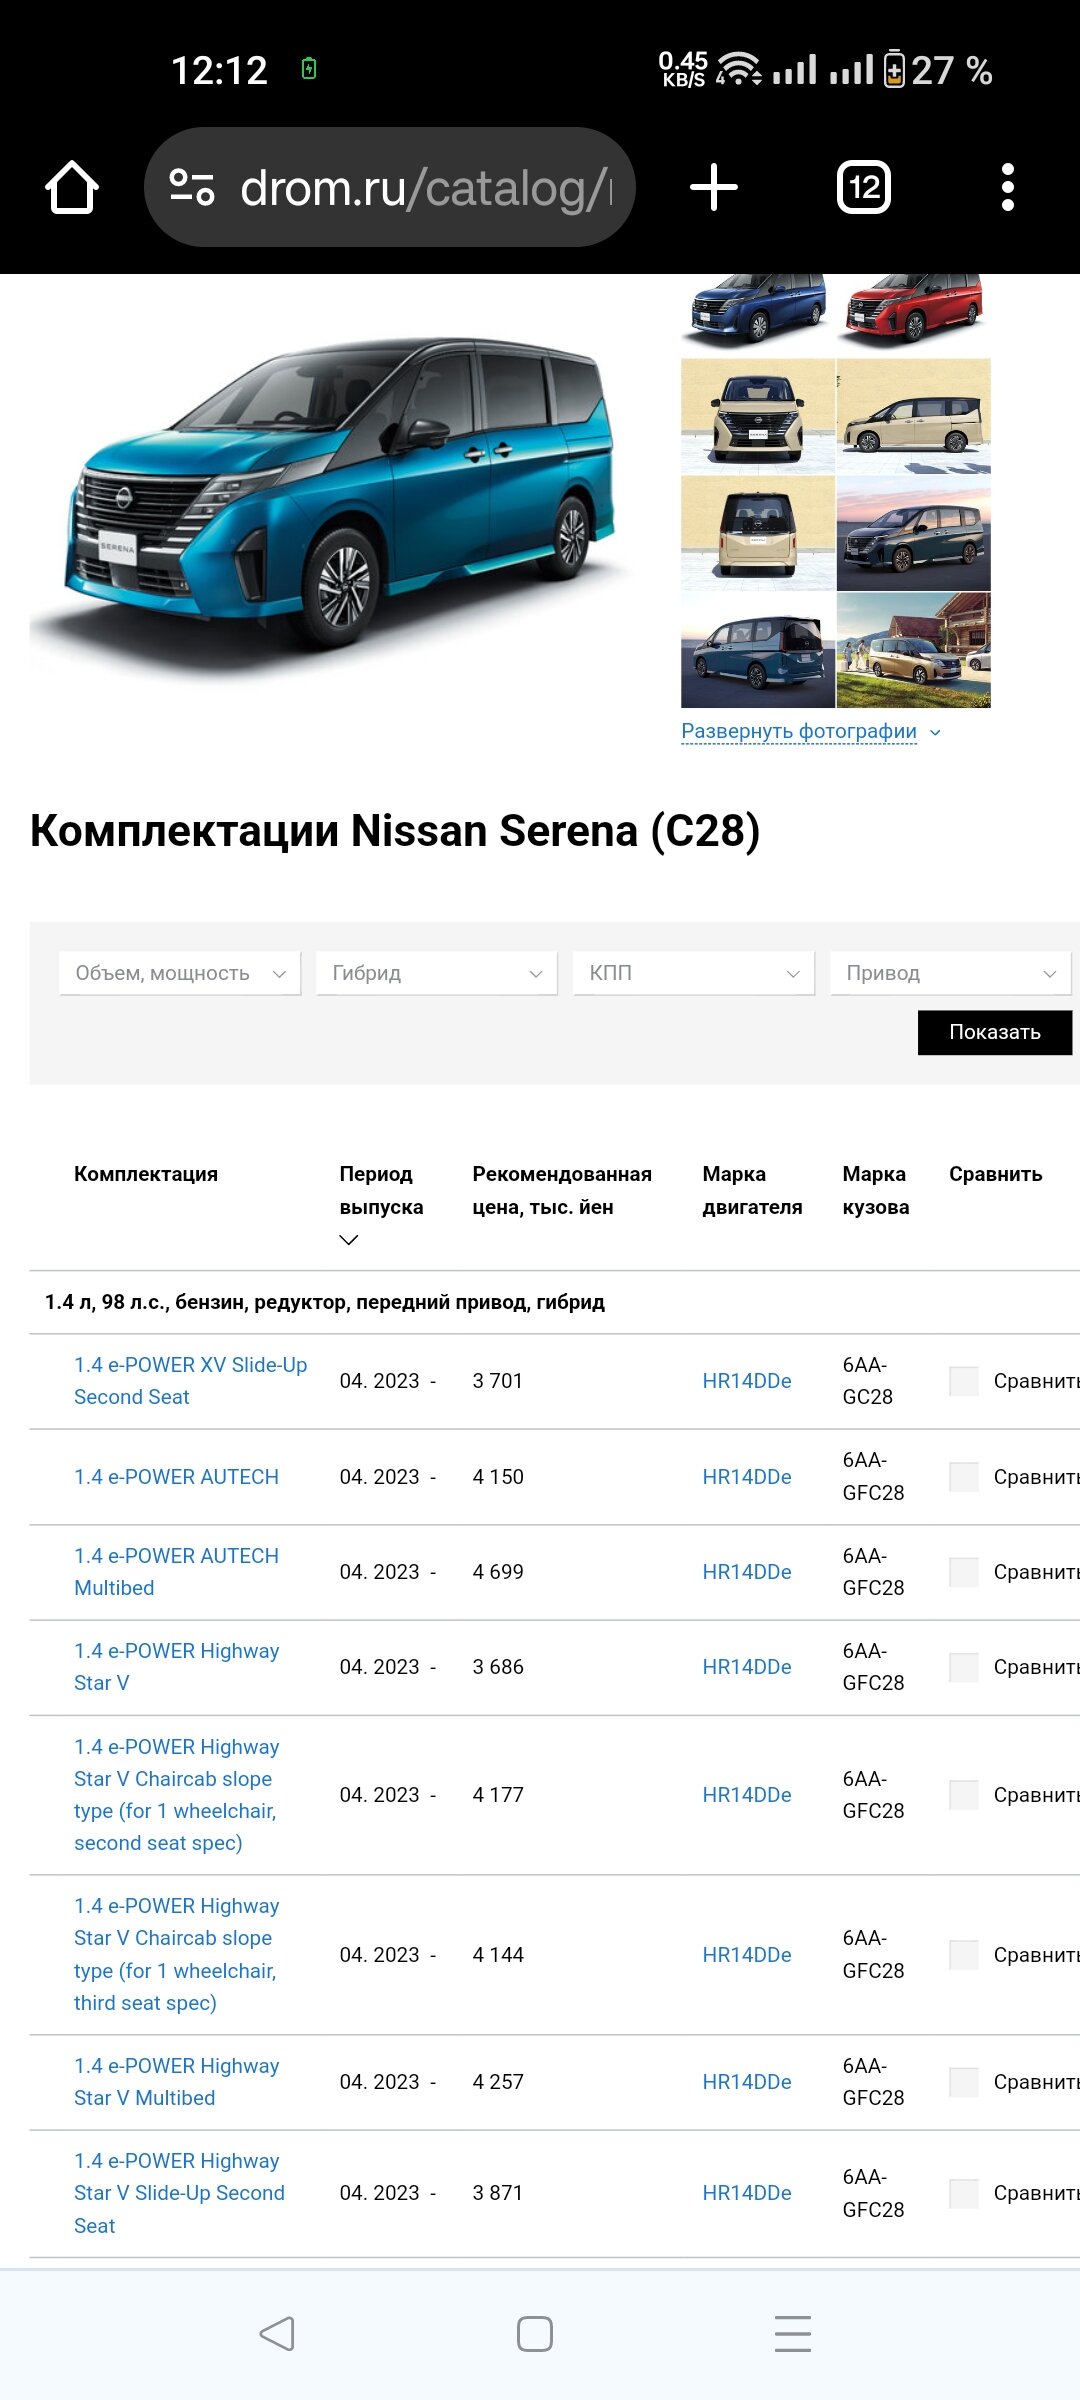Tap the address bar with drom.ru URL
This screenshot has height=2400, width=1080.
pos(390,187)
